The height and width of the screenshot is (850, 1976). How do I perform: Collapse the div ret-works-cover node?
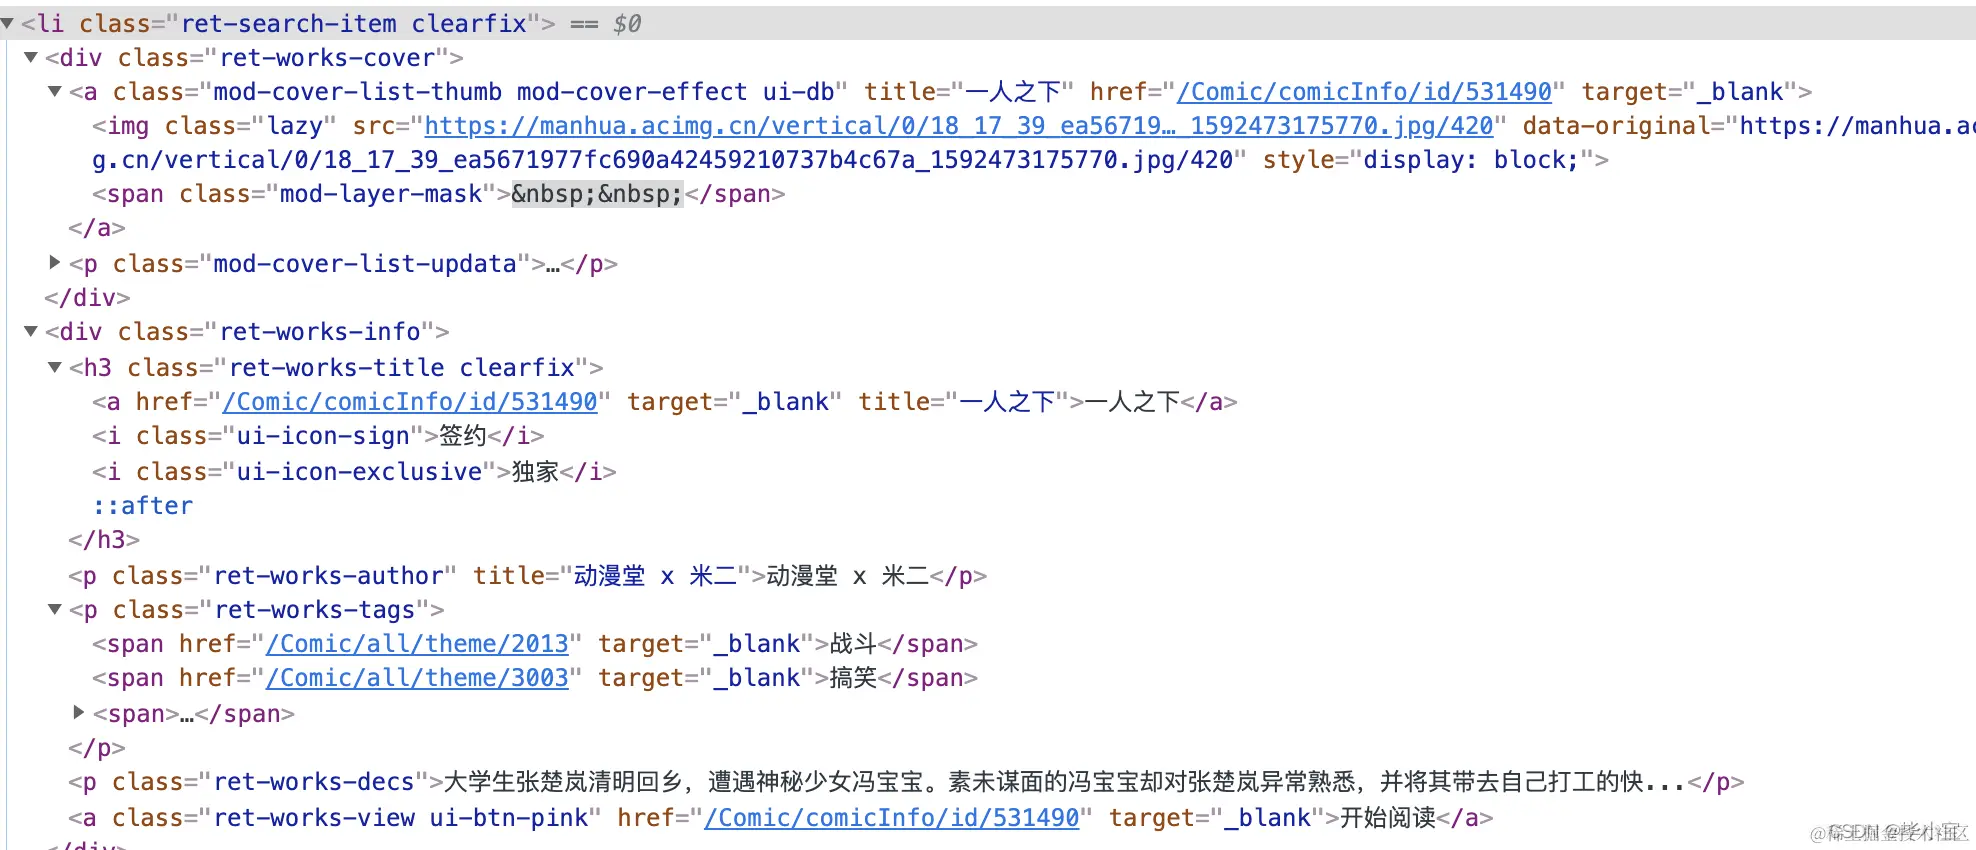pyautogui.click(x=31, y=58)
